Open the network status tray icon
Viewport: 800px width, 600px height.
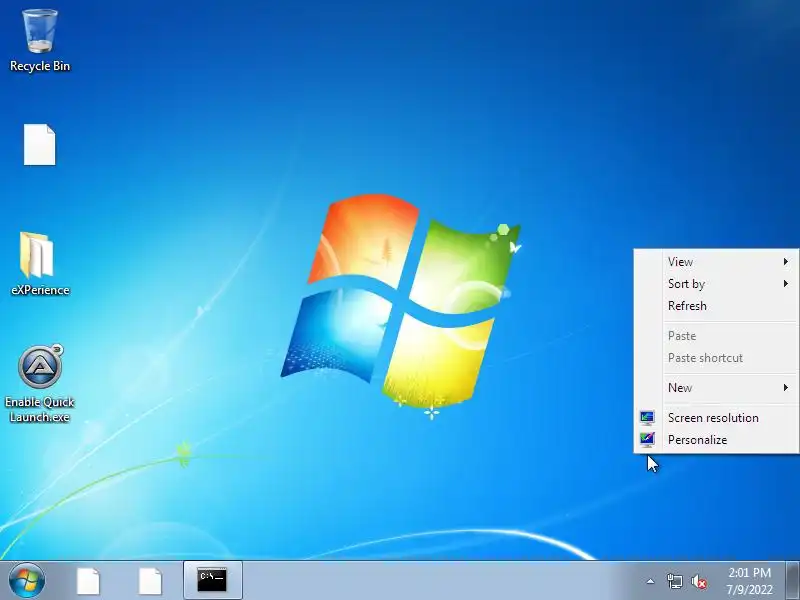tap(674, 581)
